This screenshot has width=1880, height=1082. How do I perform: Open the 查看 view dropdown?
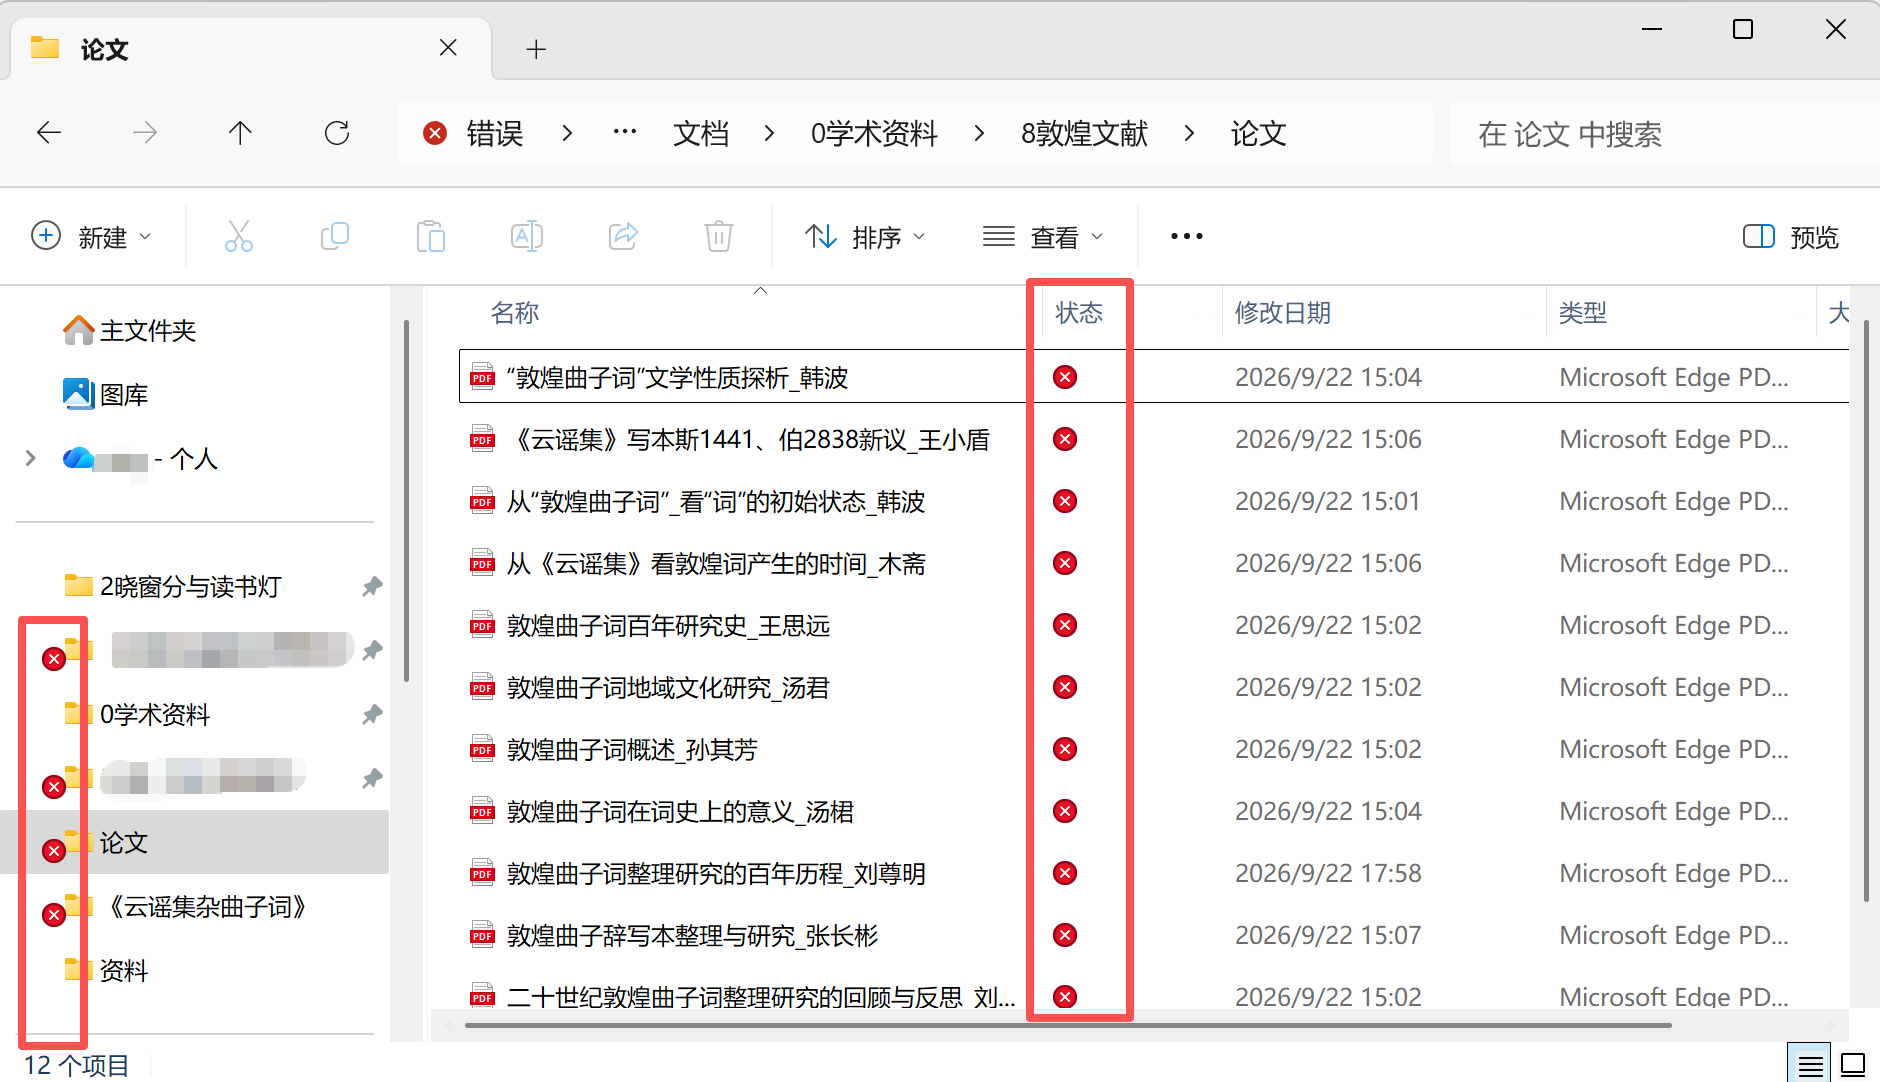click(1043, 237)
